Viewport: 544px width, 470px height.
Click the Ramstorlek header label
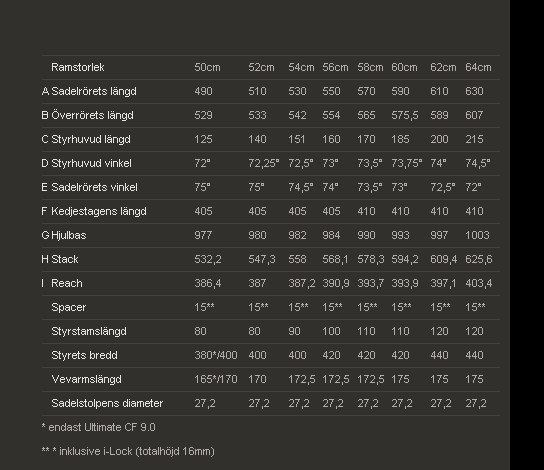coord(78,67)
